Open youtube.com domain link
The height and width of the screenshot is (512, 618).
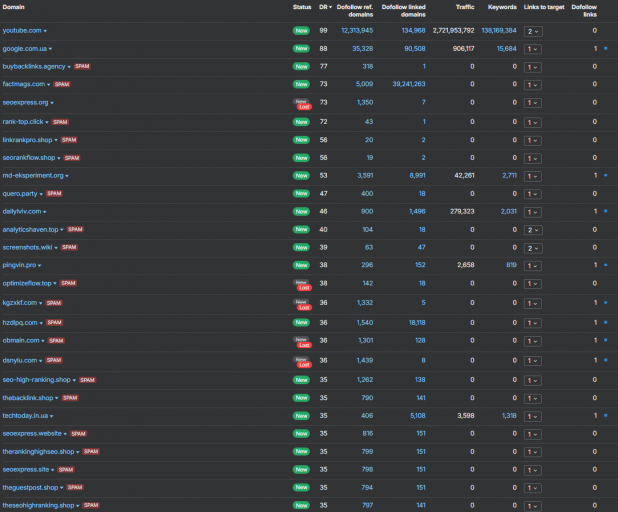pos(22,30)
